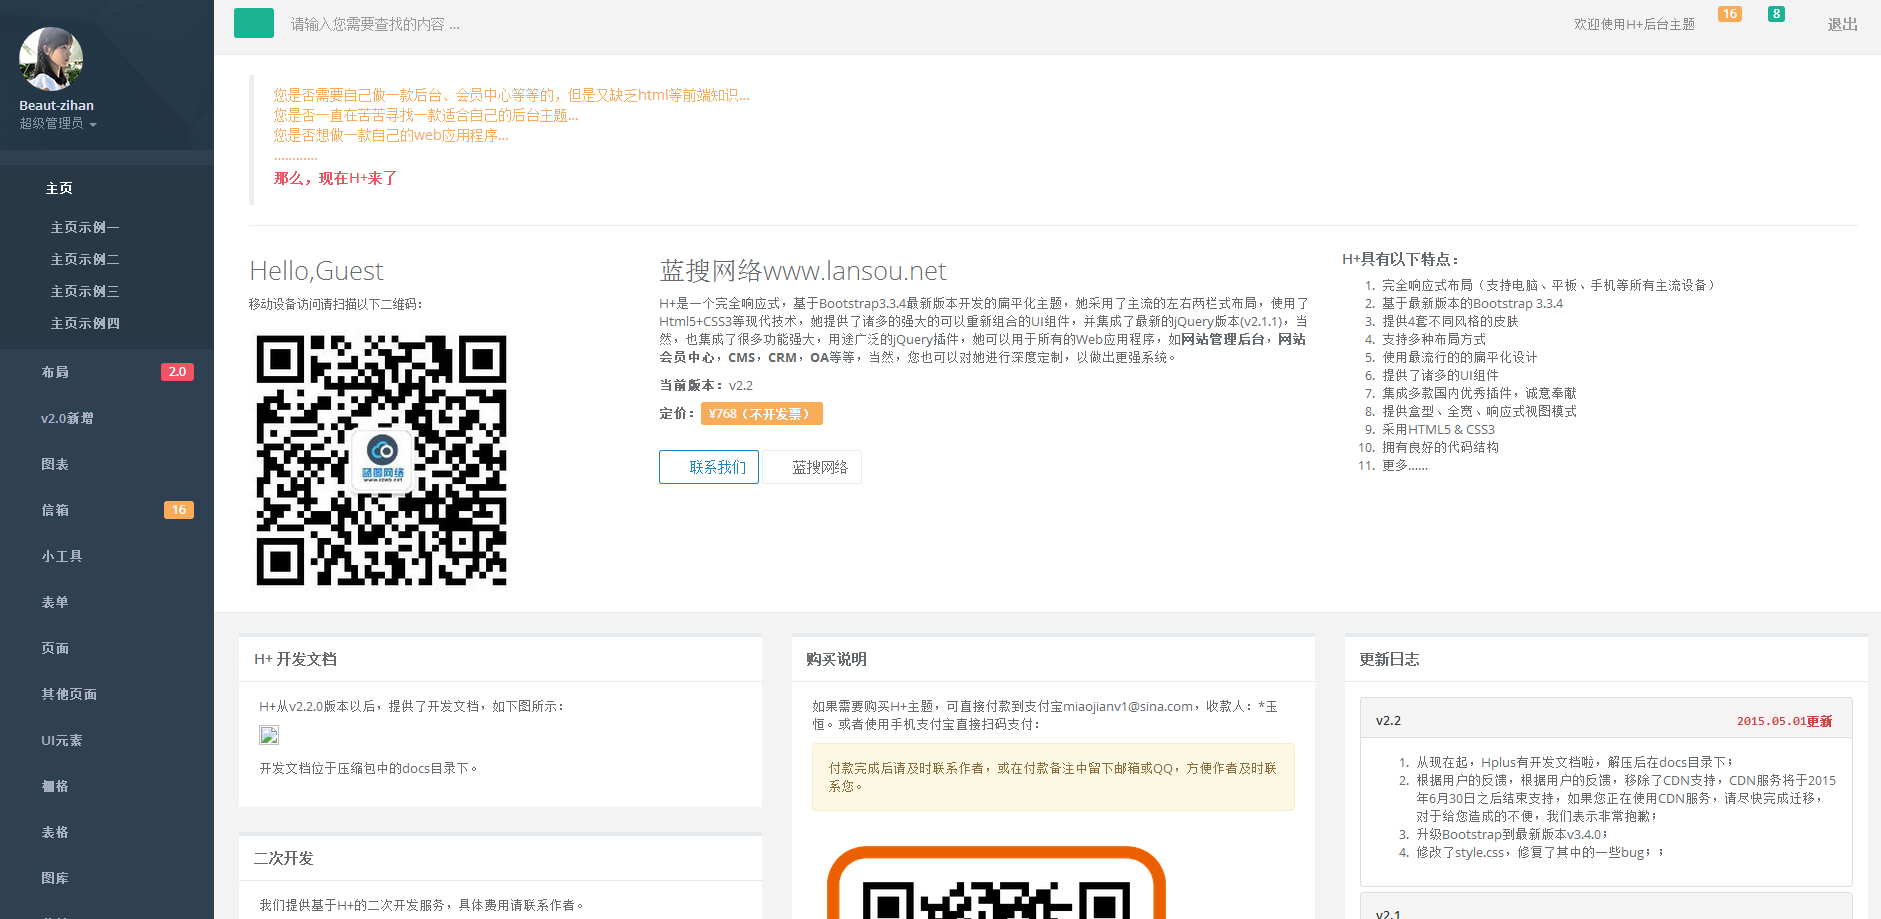
Task: Click the orange 16 badge beside 信箱
Action: 179,510
